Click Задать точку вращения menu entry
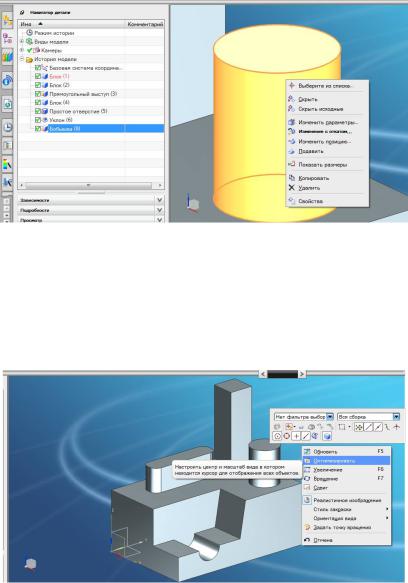This screenshot has width=408, height=583. click(347, 527)
